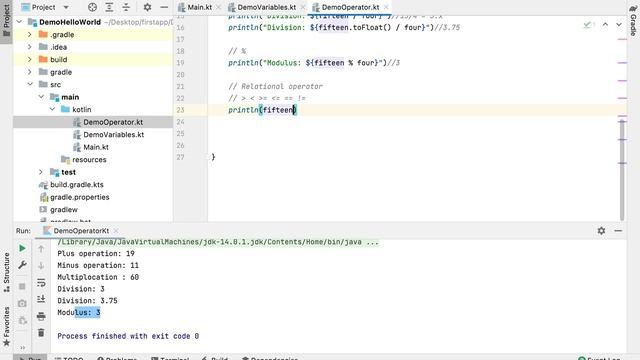This screenshot has height=360, width=640.
Task: Expand the .idea folder
Action: click(30, 47)
